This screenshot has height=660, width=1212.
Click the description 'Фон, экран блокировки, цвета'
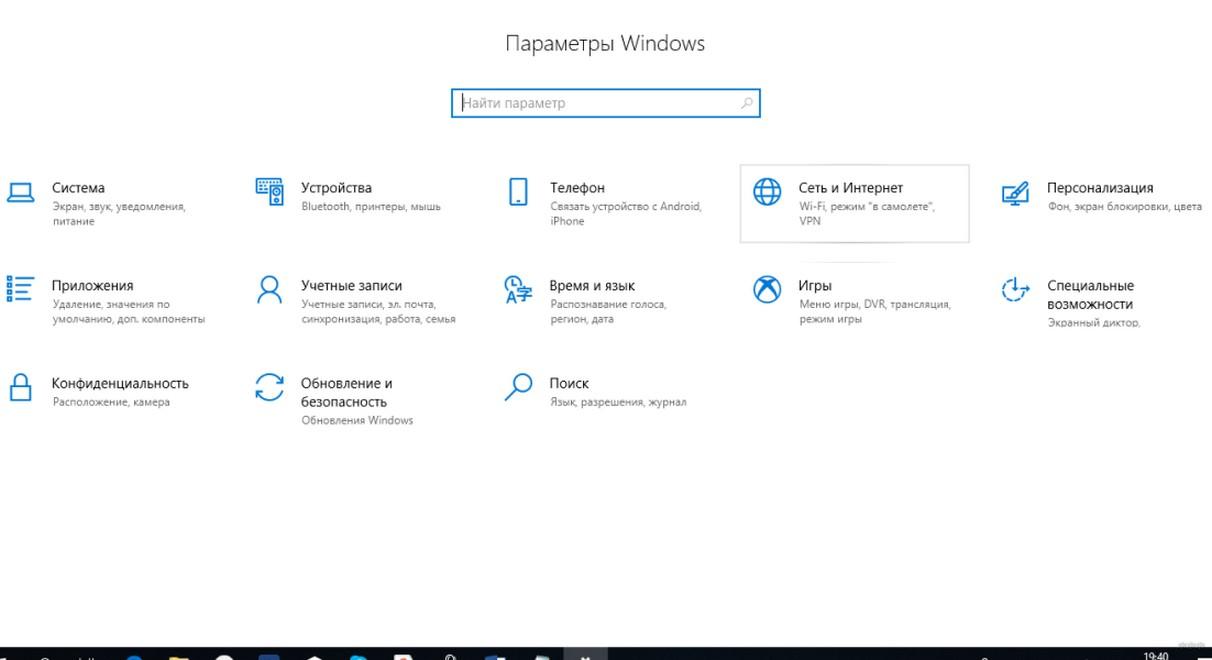1124,207
